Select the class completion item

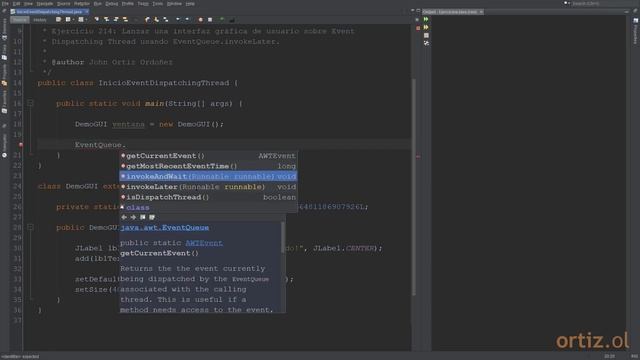pos(208,207)
